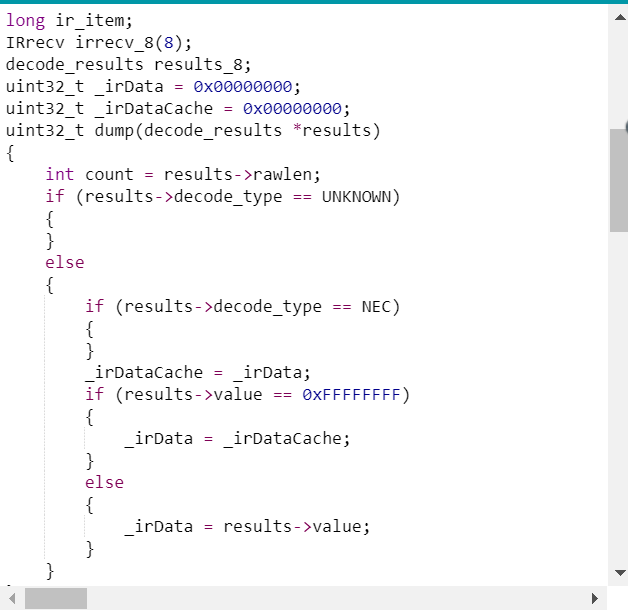Click the 'results->value == 0xFFFFFFFF' condition
Image resolution: width=628 pixels, height=610 pixels.
pos(248,395)
